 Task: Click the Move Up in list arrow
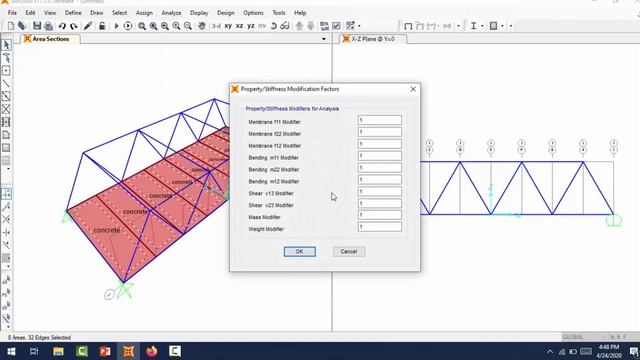pyautogui.click(x=299, y=26)
